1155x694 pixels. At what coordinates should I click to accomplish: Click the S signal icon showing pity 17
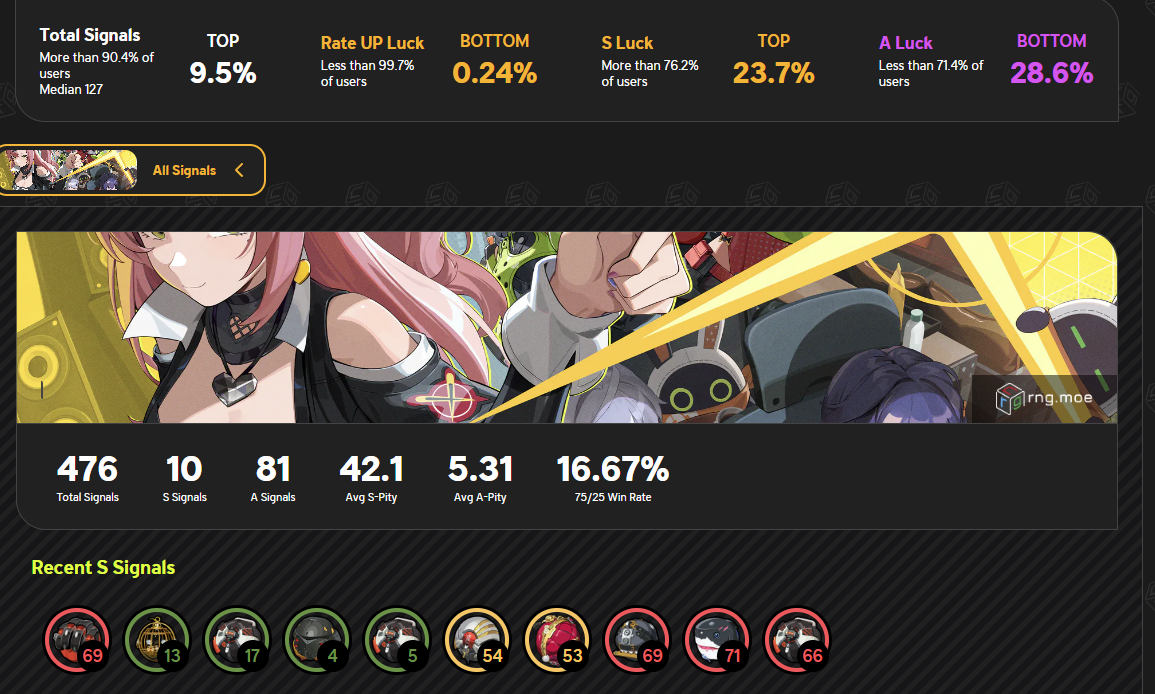click(237, 640)
